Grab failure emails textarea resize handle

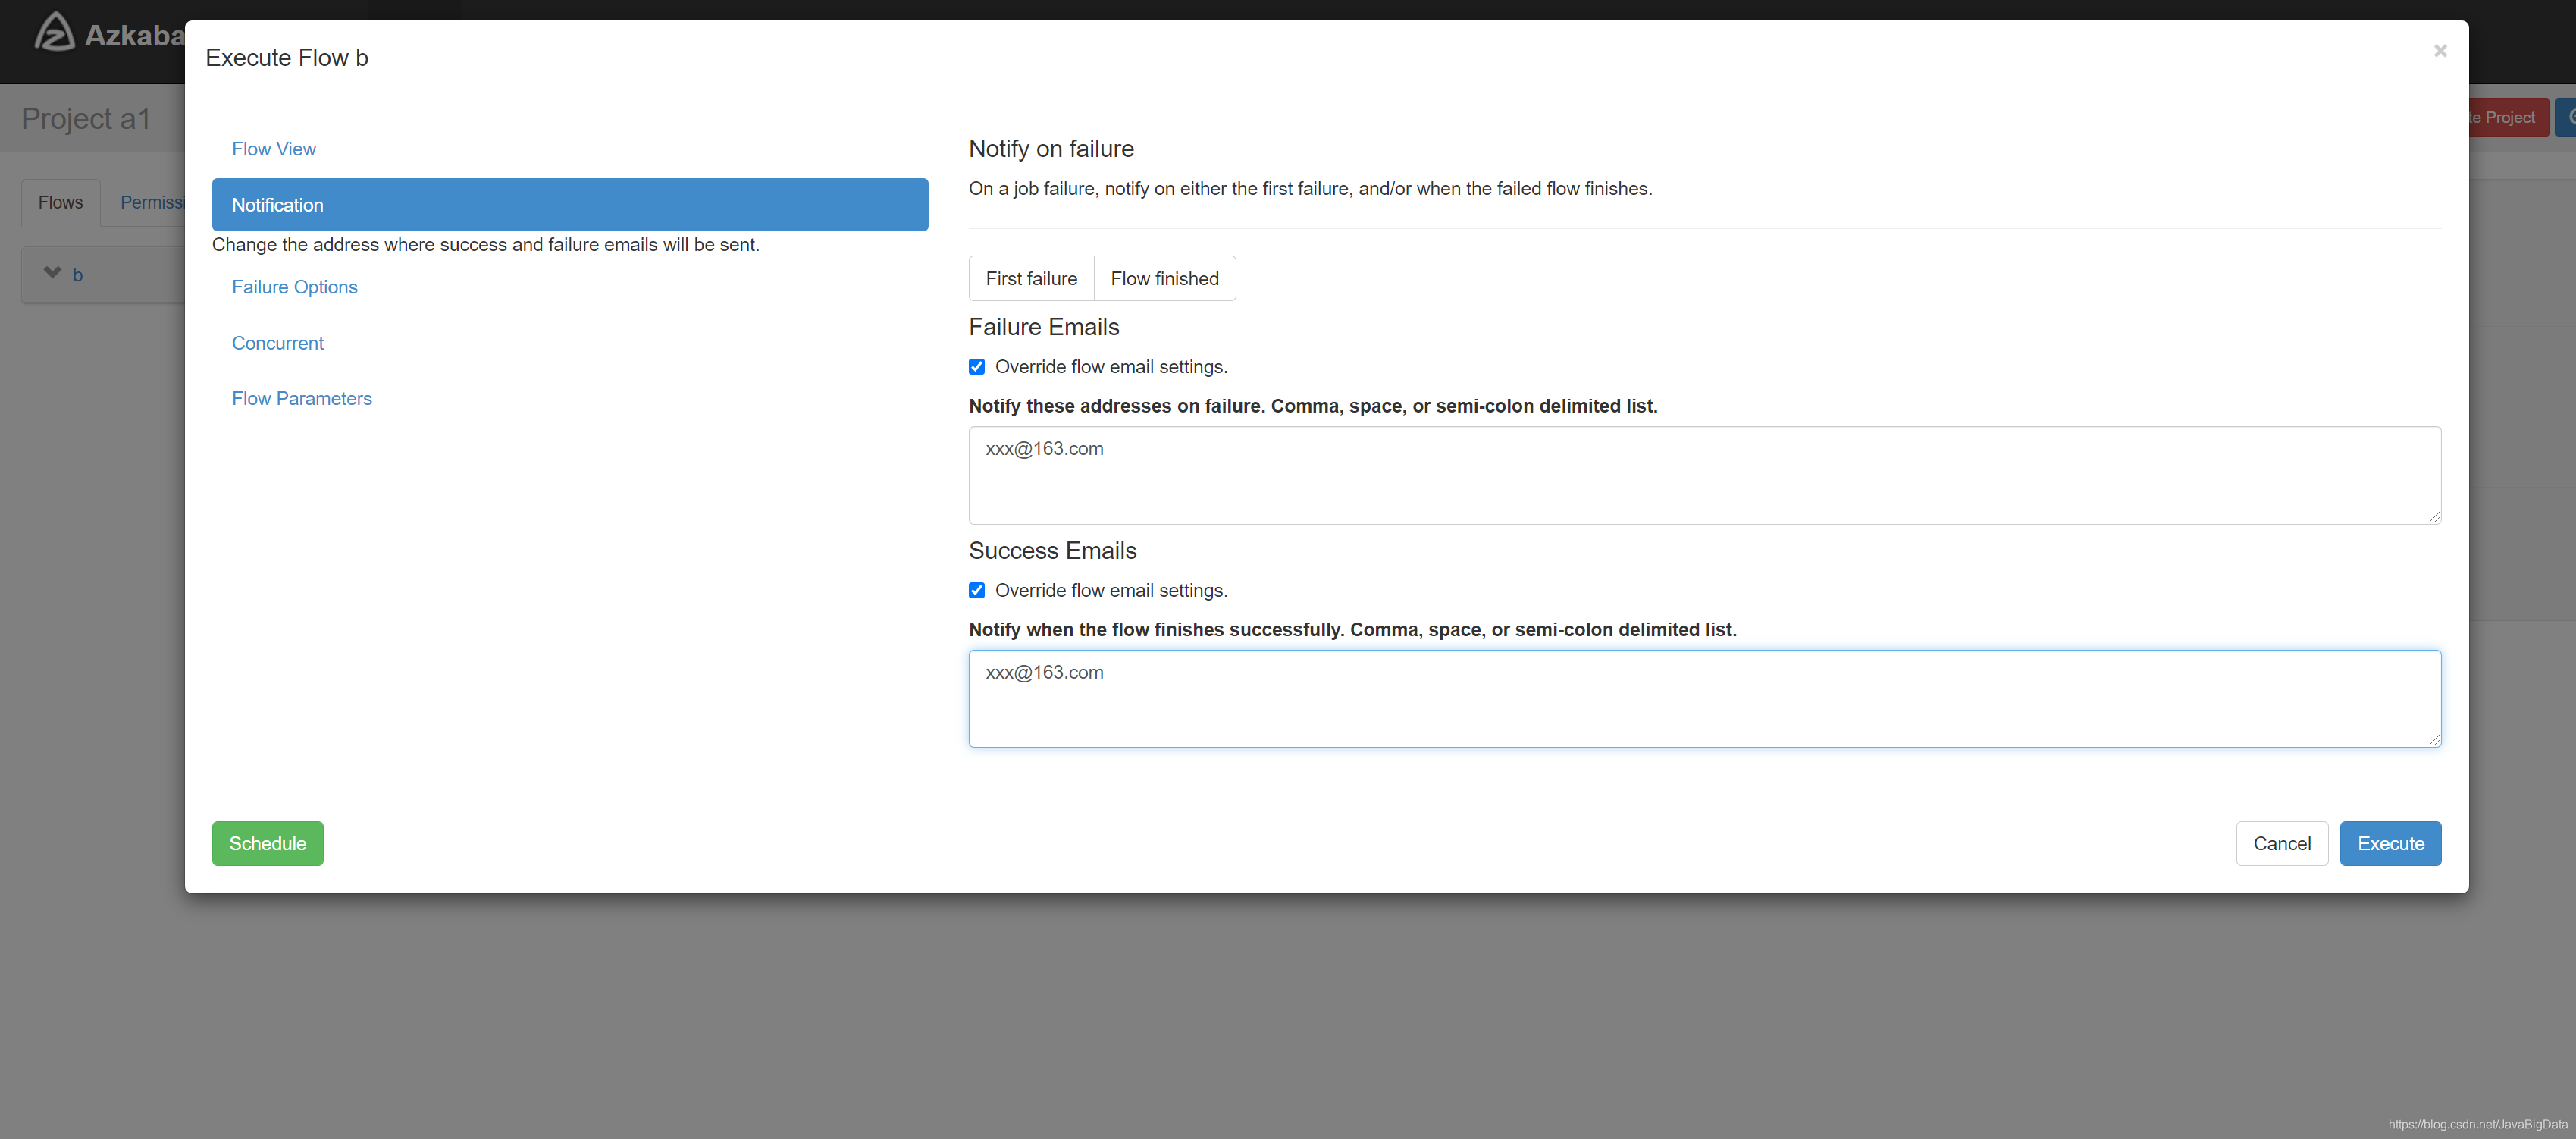click(2433, 517)
